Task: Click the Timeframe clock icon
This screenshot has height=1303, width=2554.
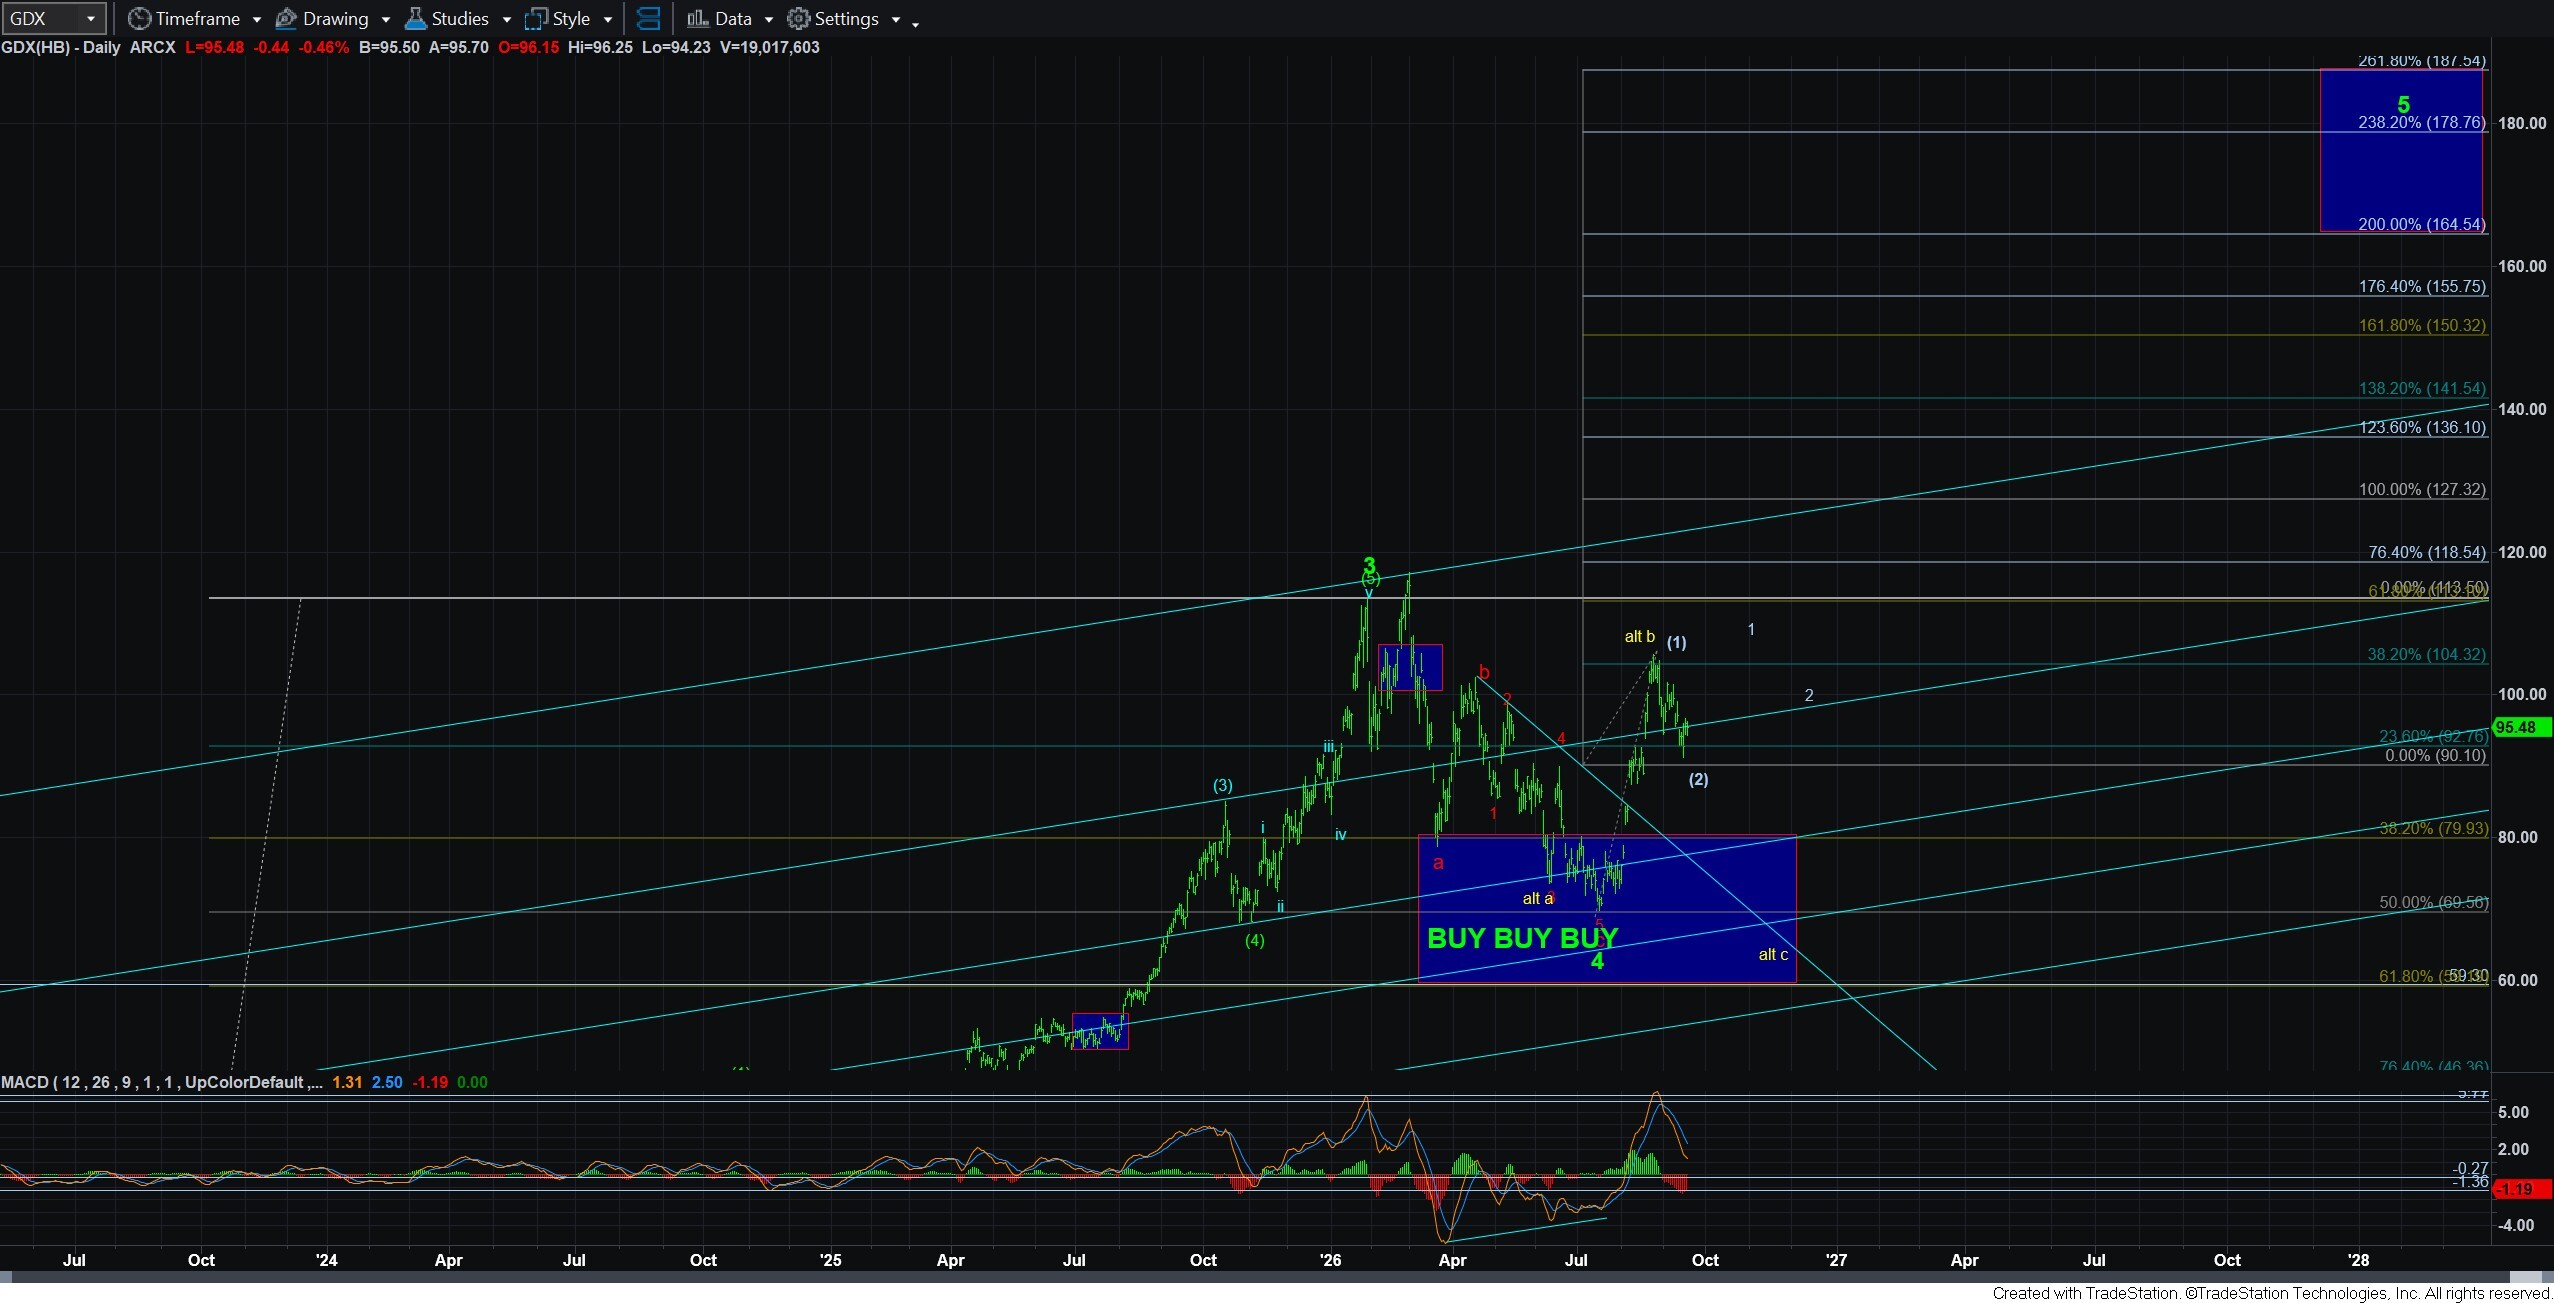Action: [140, 19]
